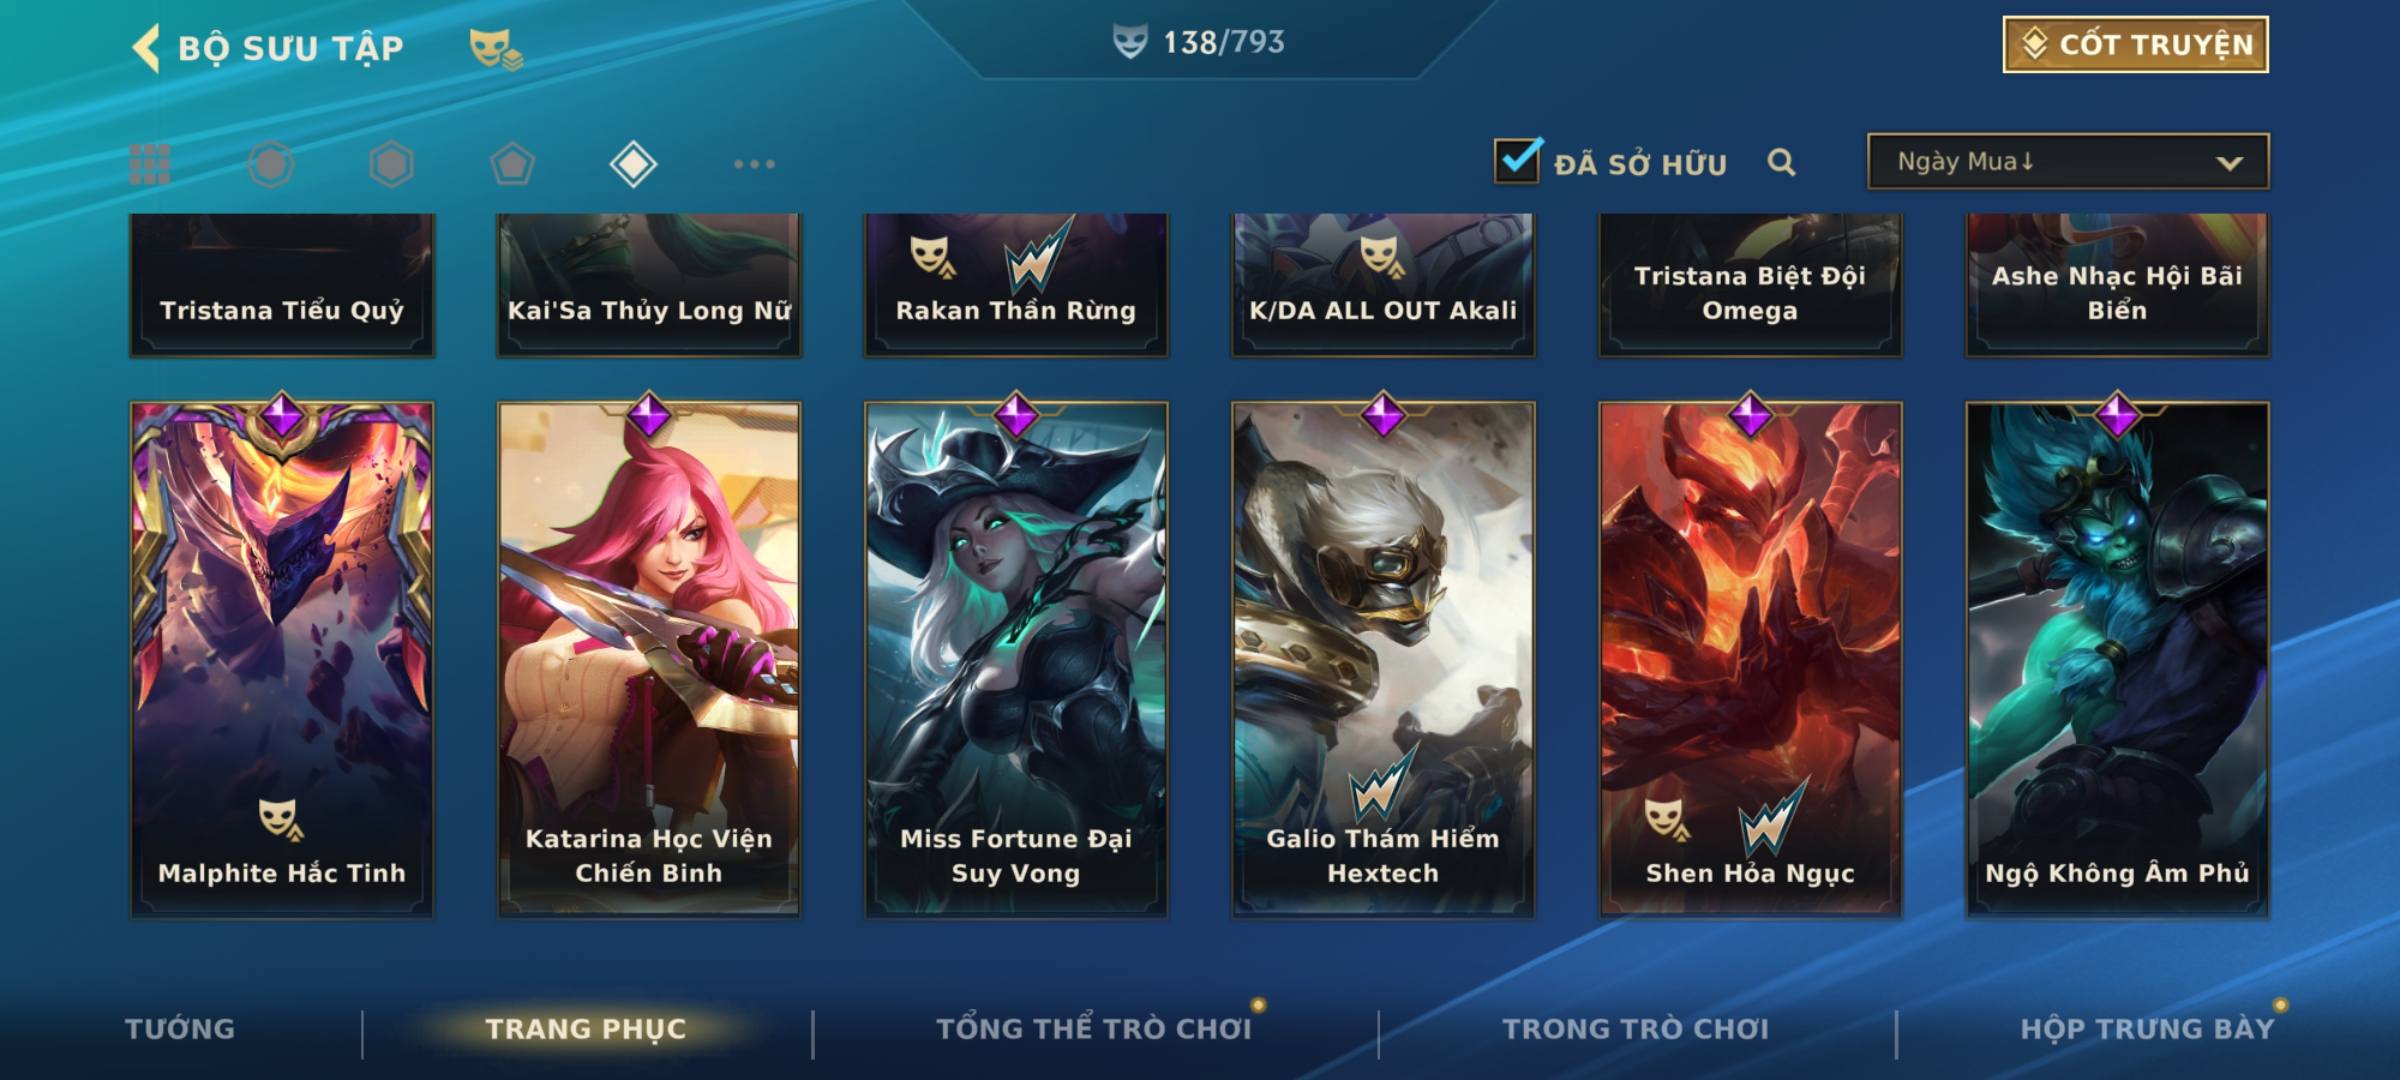2400x1080 pixels.
Task: Open the Malphite Hắc Tinh skin card
Action: click(x=282, y=658)
